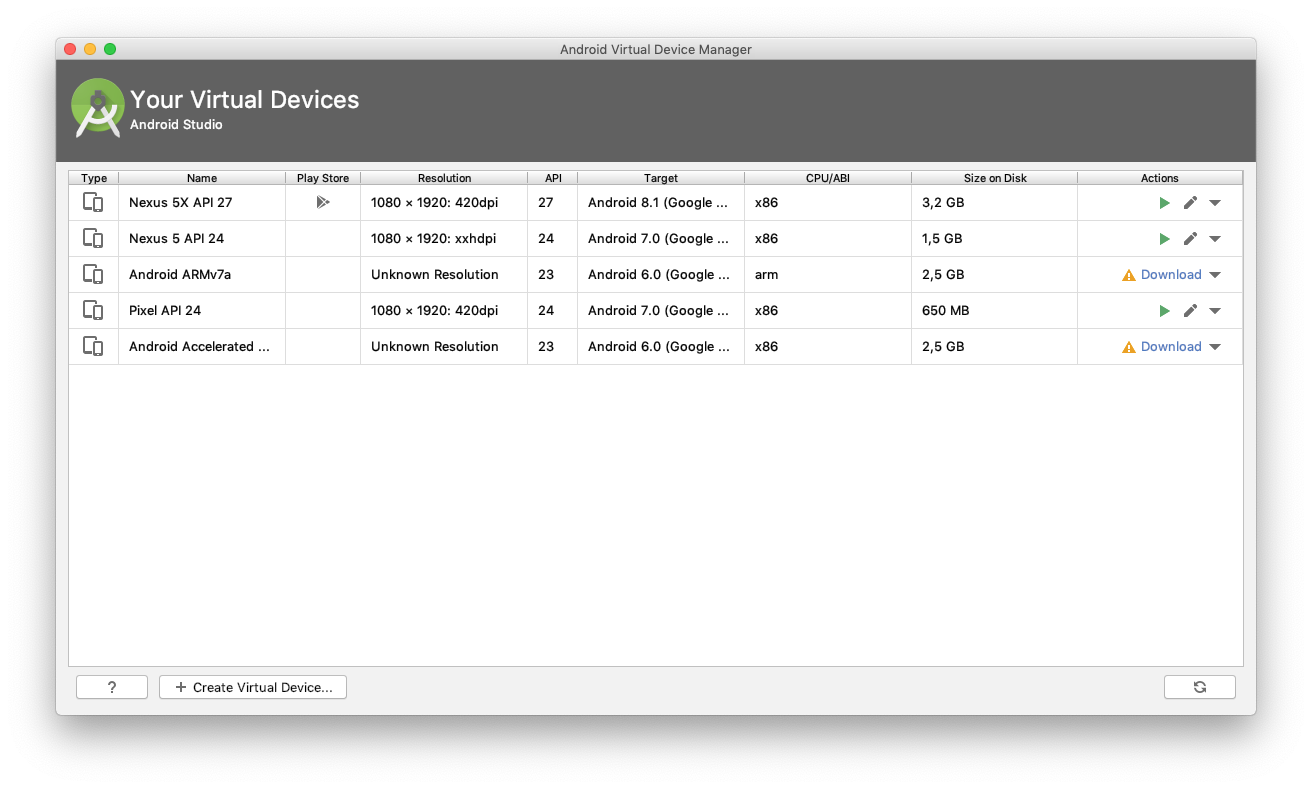Click the Android Studio logo
This screenshot has width=1312, height=789.
coord(97,108)
